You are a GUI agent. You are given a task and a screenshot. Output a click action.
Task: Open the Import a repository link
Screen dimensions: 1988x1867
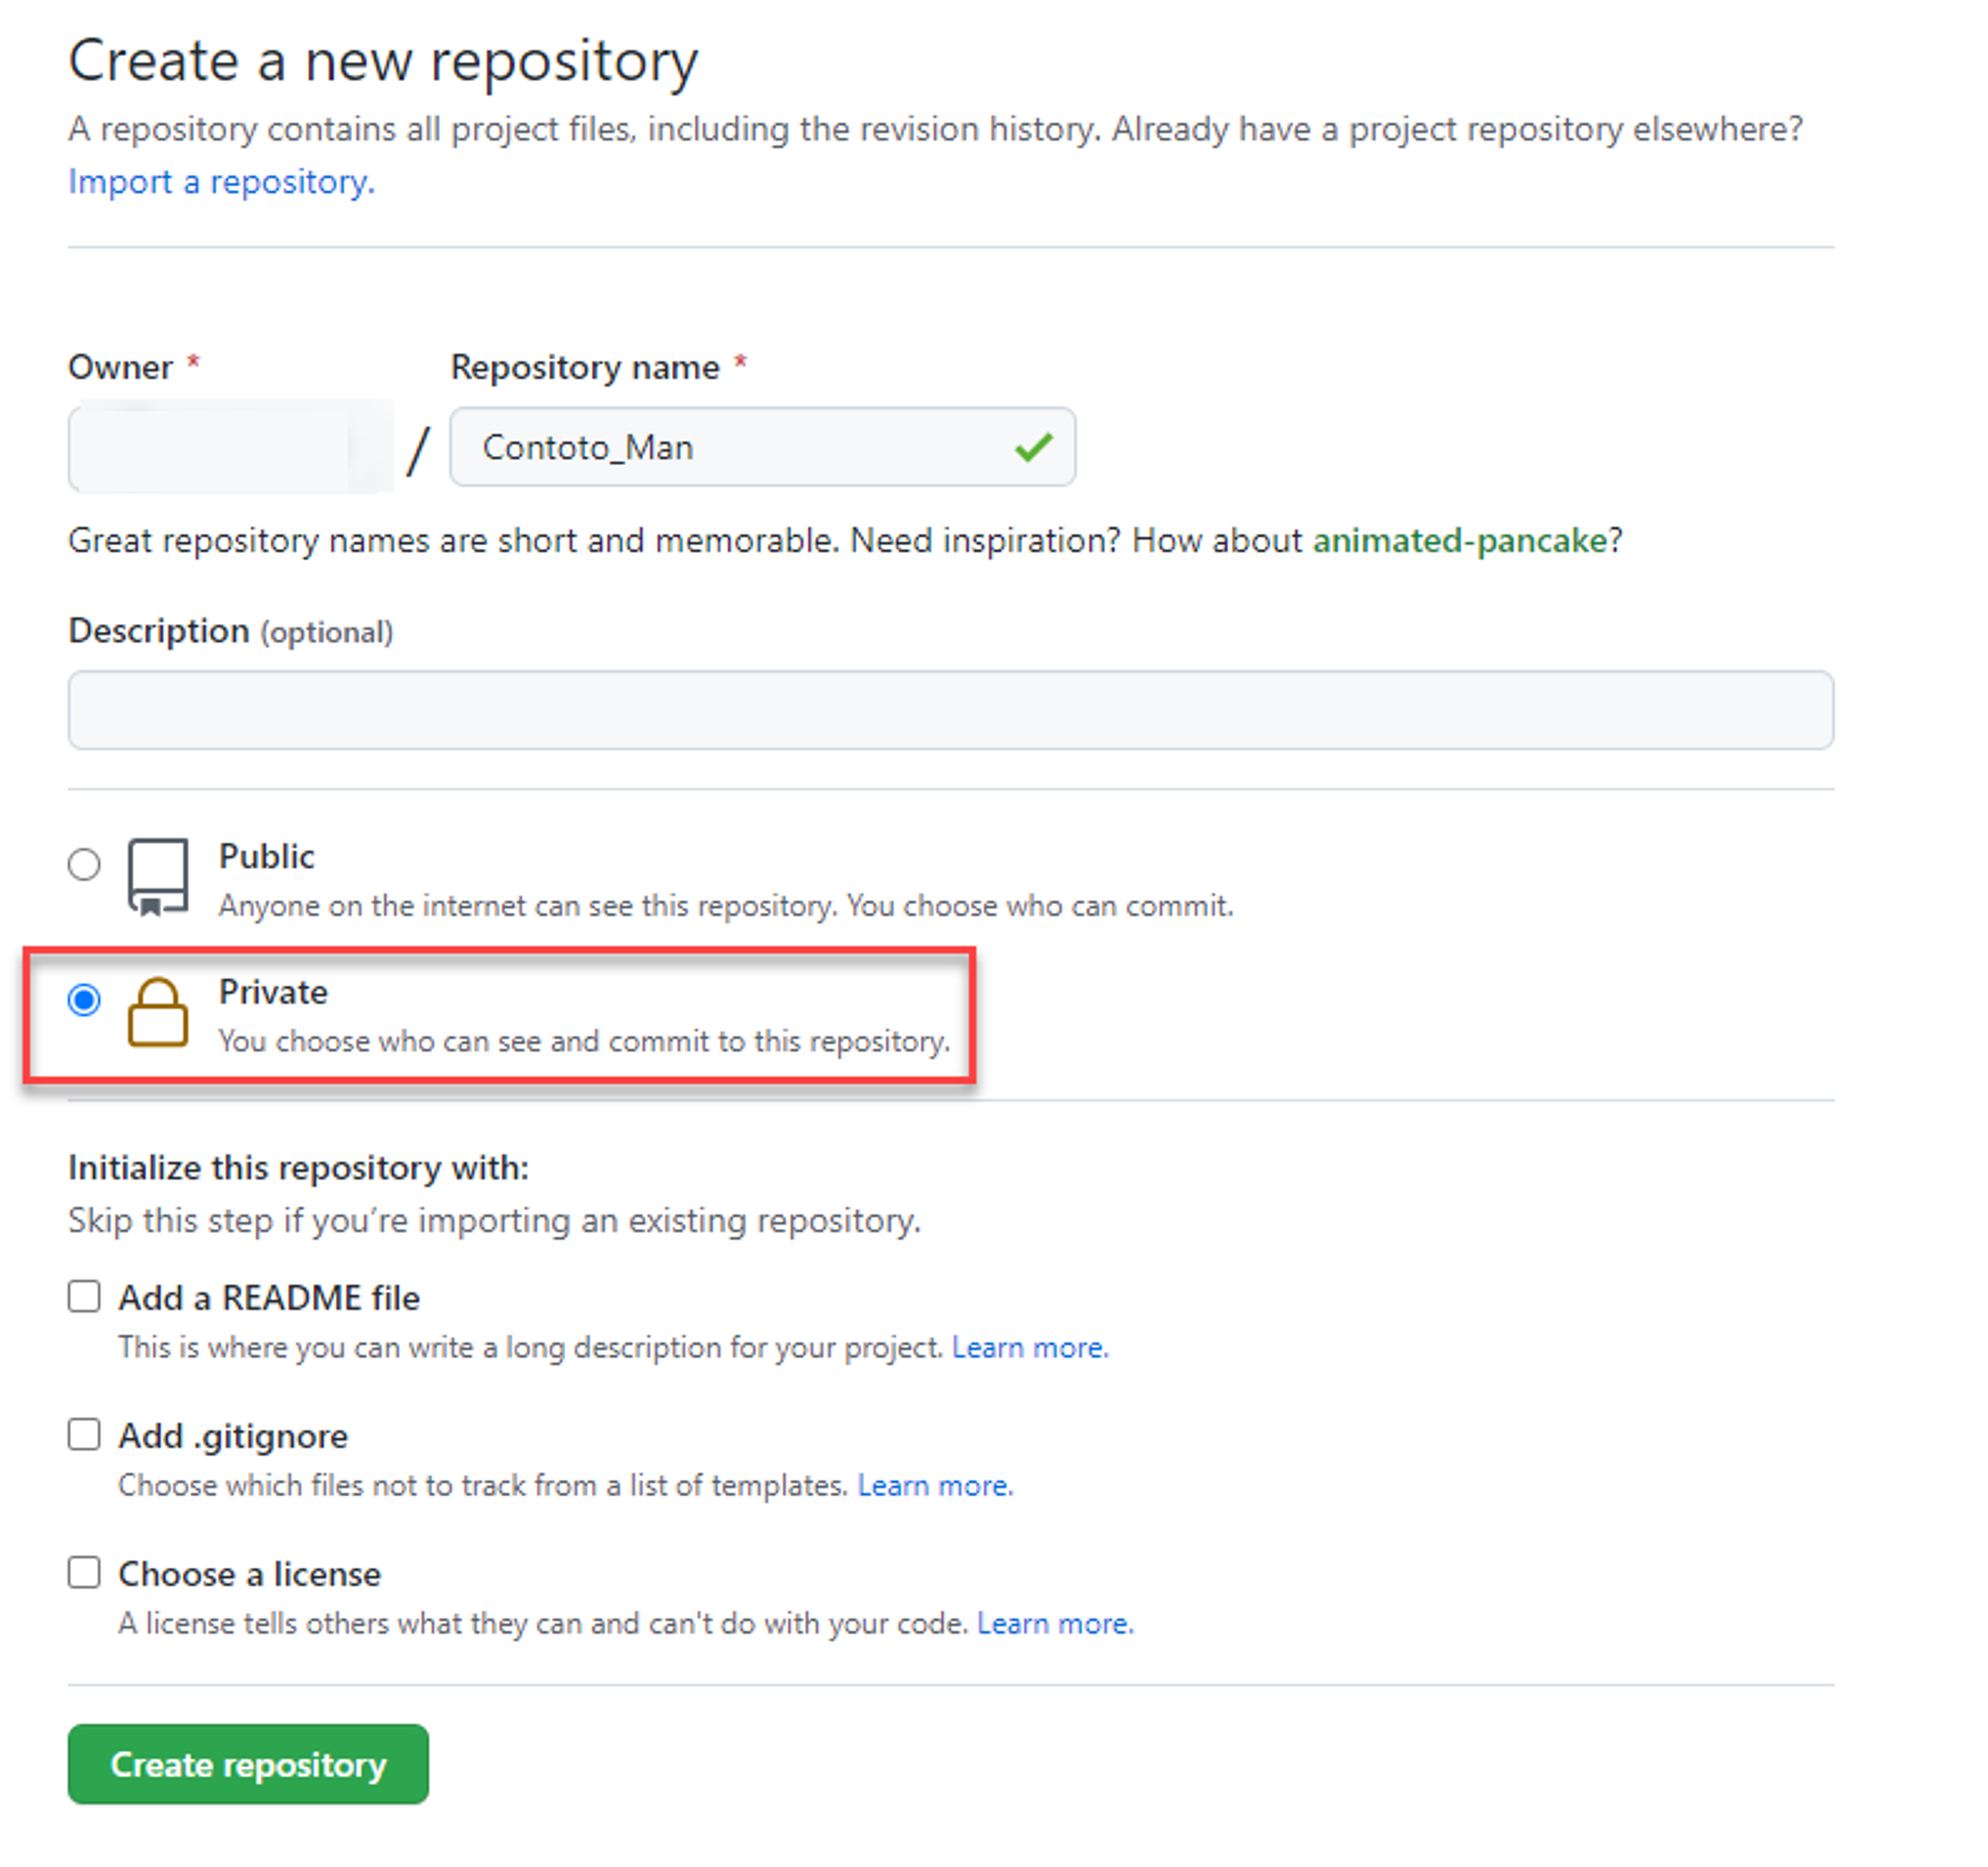[x=221, y=182]
